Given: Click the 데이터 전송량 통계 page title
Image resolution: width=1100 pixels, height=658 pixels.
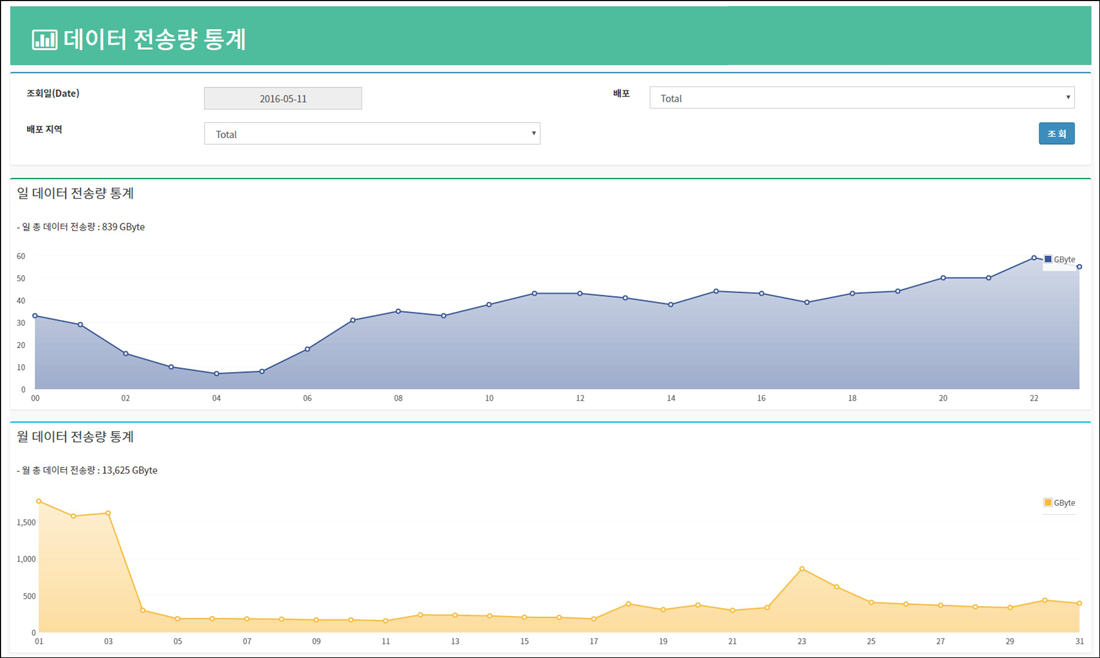Looking at the screenshot, I should pyautogui.click(x=154, y=39).
